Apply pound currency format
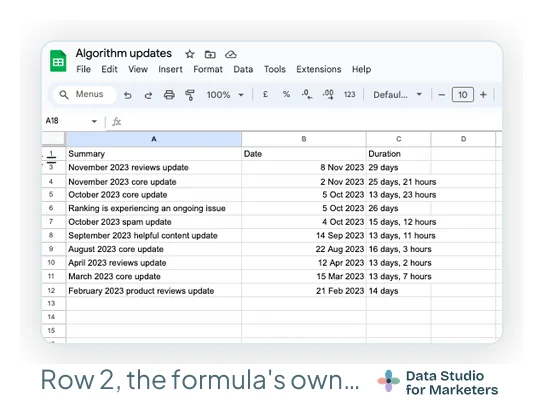 coord(265,94)
